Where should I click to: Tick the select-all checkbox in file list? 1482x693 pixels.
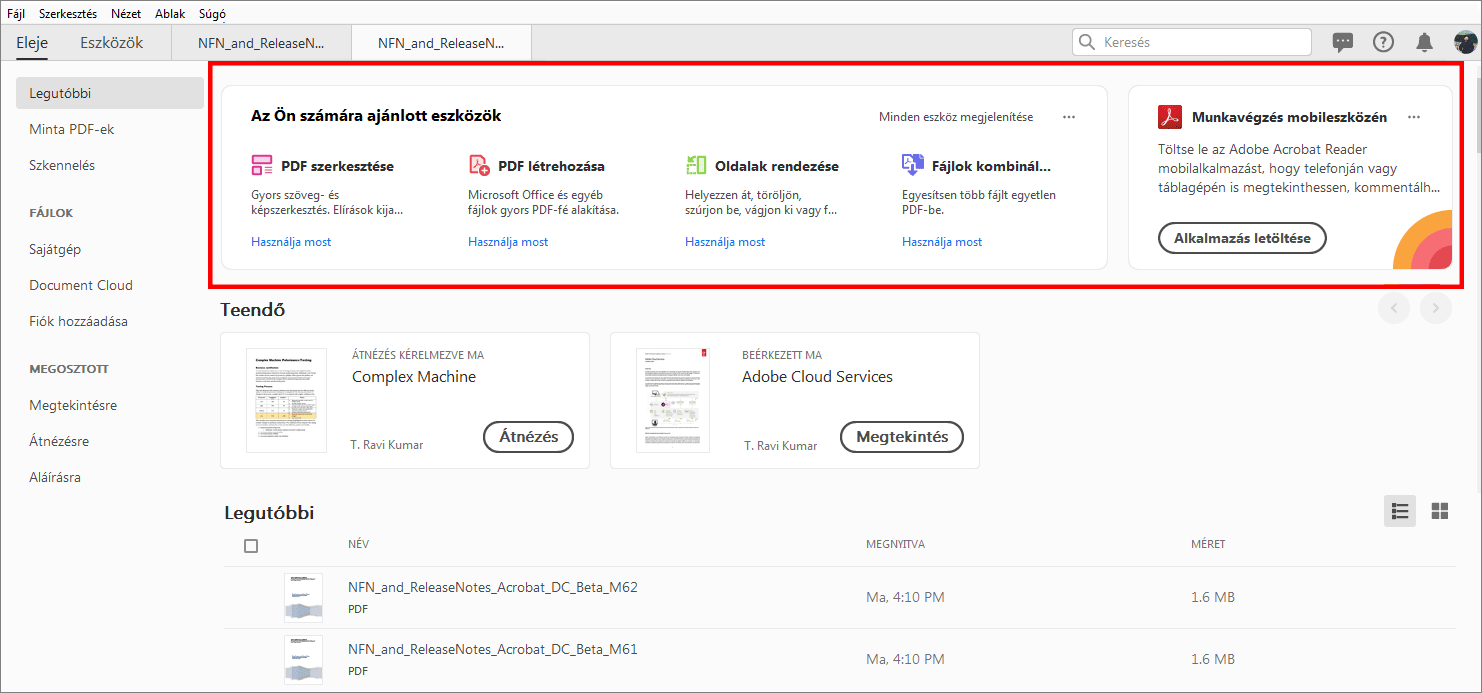pos(251,546)
